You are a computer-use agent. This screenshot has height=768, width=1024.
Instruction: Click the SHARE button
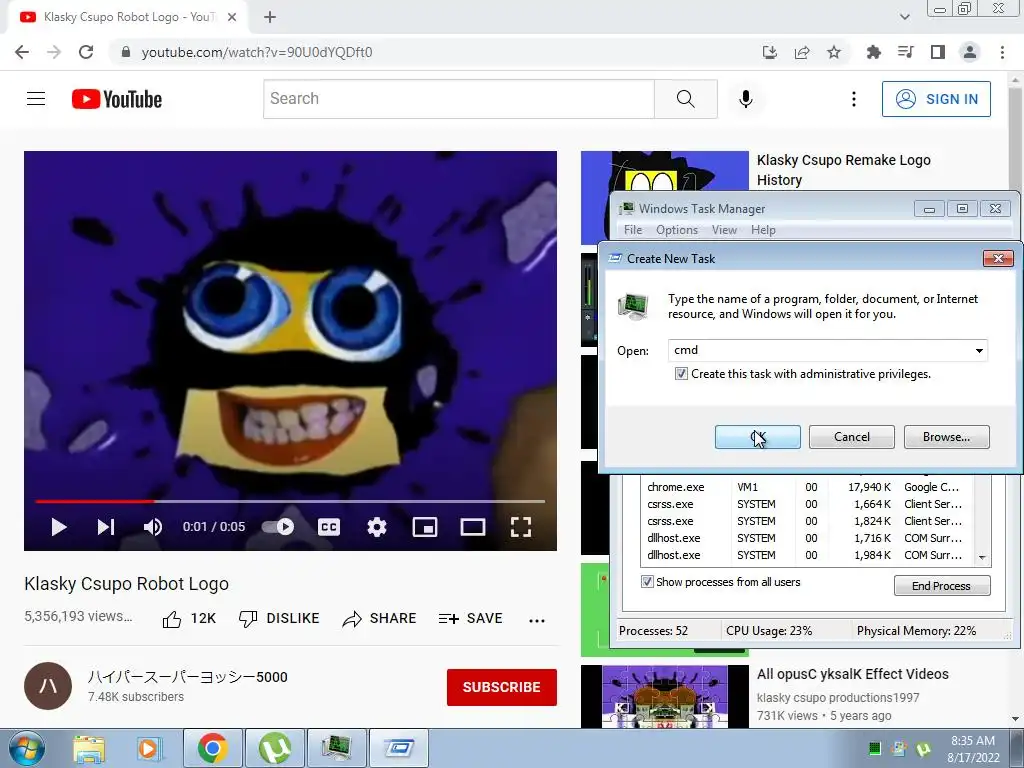click(379, 618)
